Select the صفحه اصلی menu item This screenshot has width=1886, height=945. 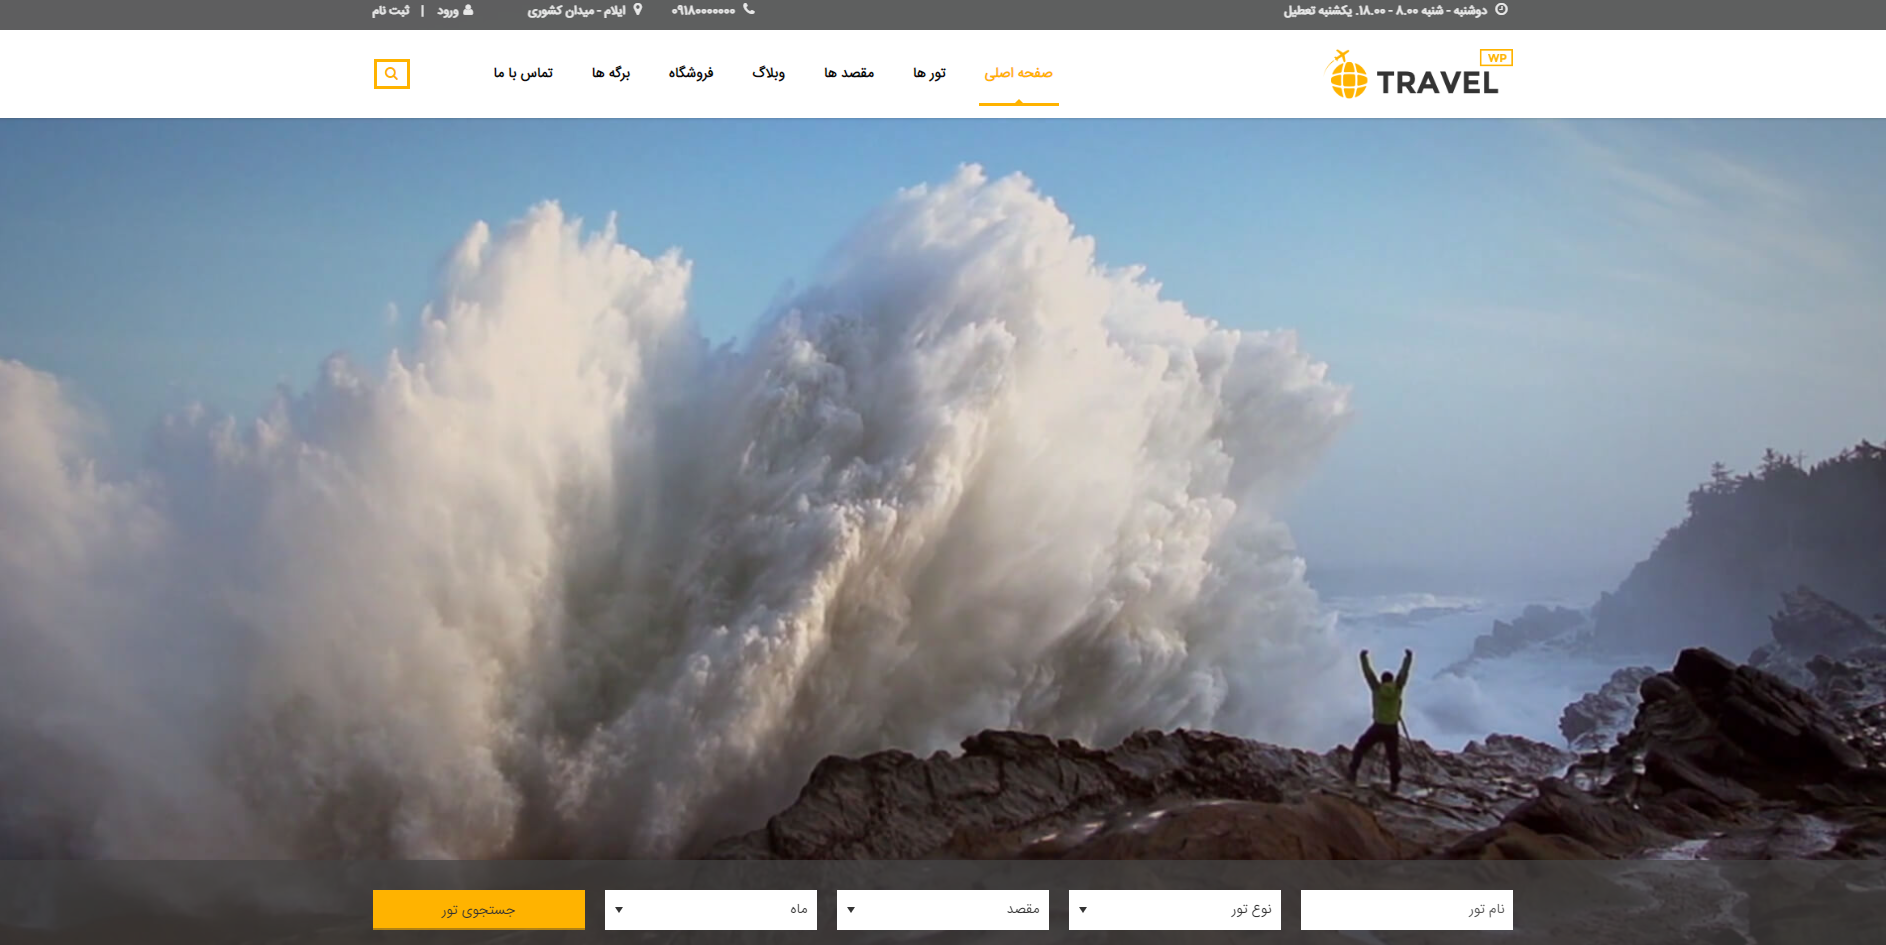point(1018,73)
